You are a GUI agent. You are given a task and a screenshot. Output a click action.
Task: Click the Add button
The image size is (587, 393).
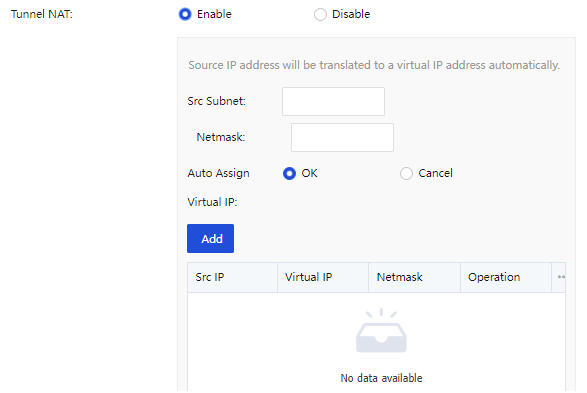pos(210,238)
